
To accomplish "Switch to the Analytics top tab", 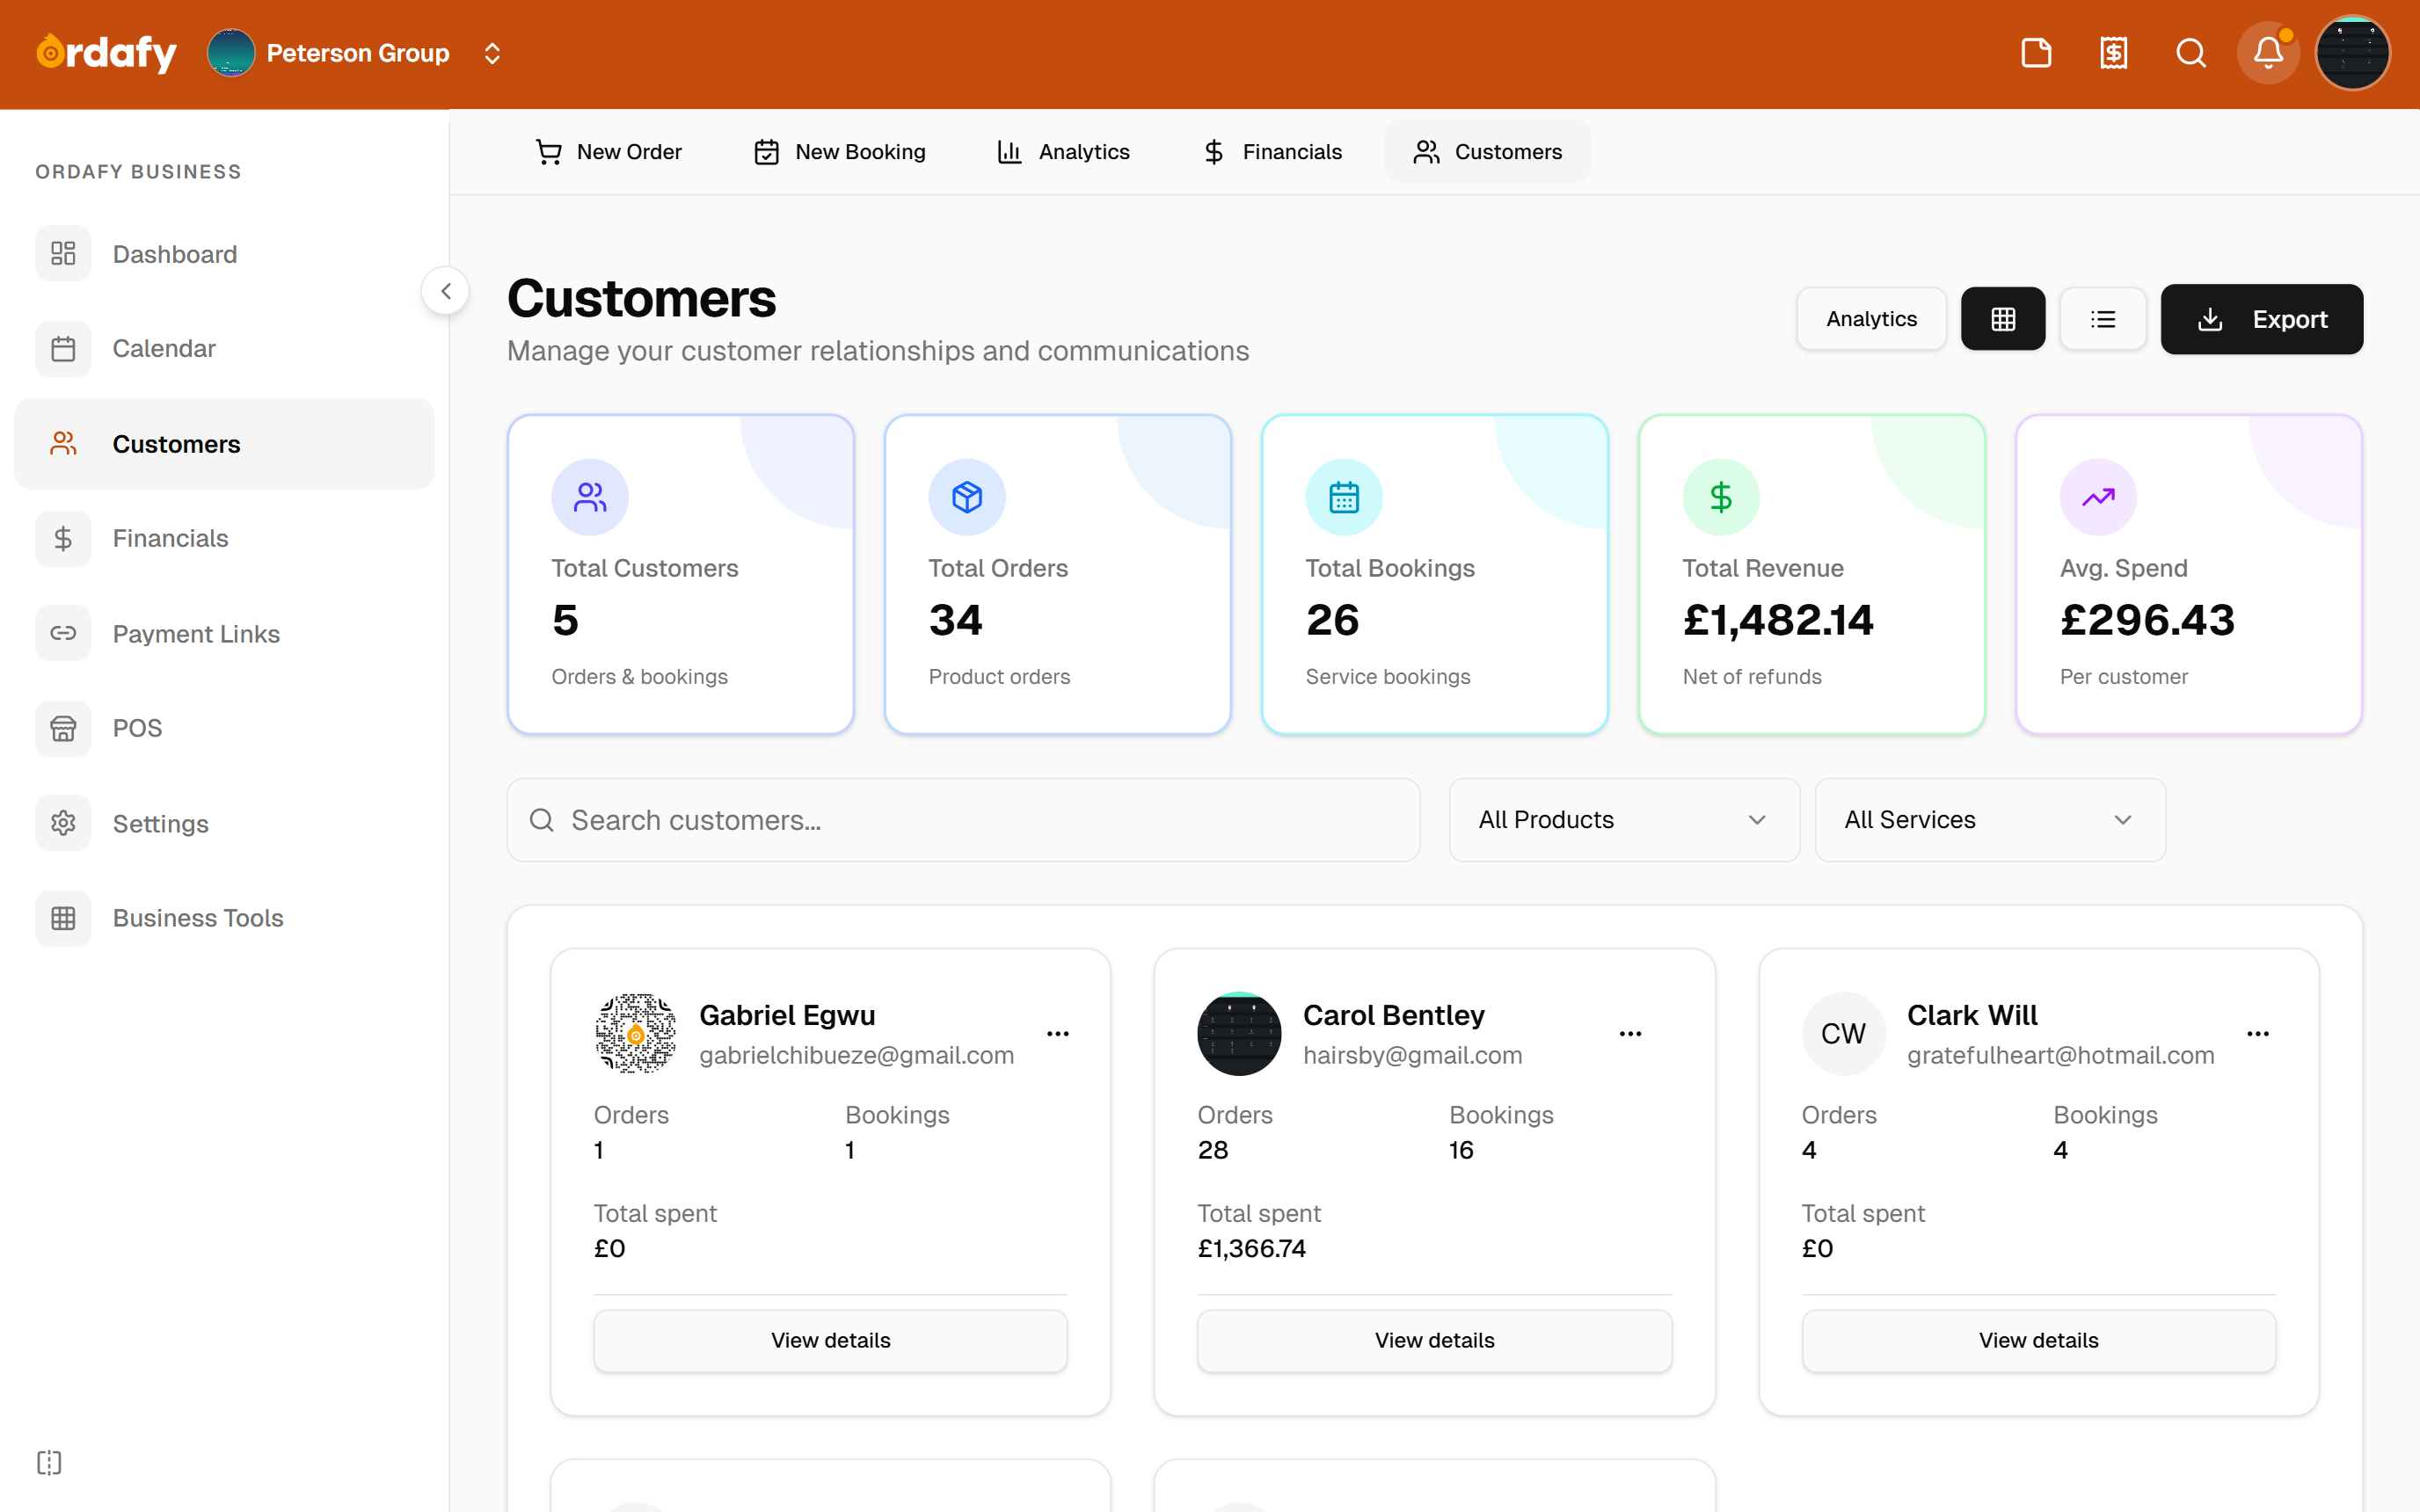I will pyautogui.click(x=1063, y=152).
